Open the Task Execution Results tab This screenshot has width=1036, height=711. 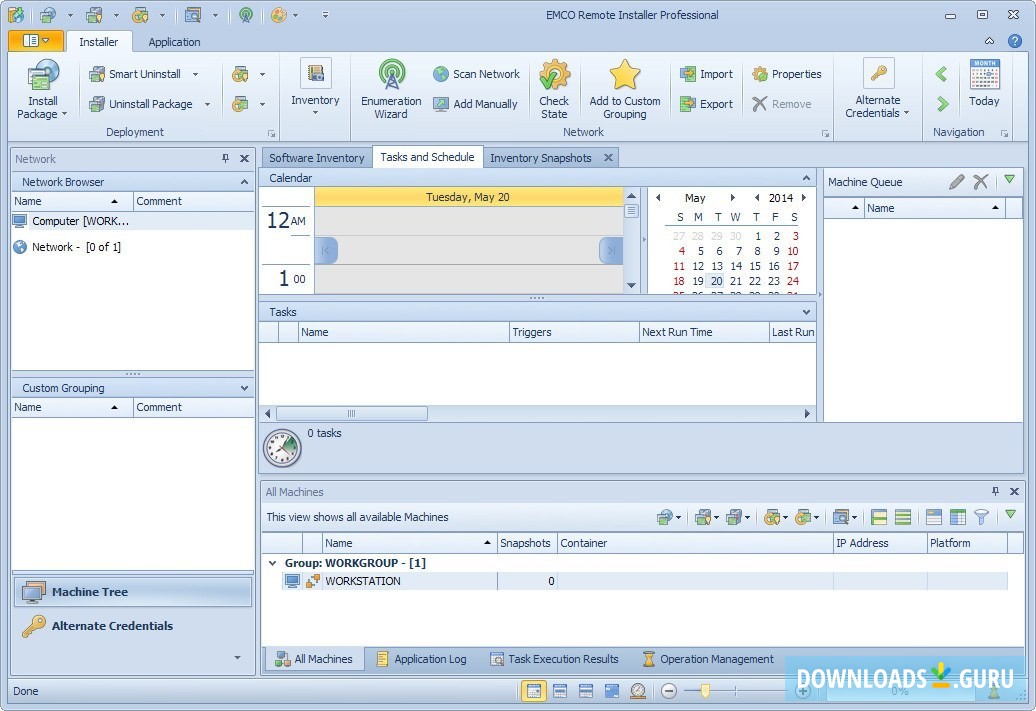point(554,659)
